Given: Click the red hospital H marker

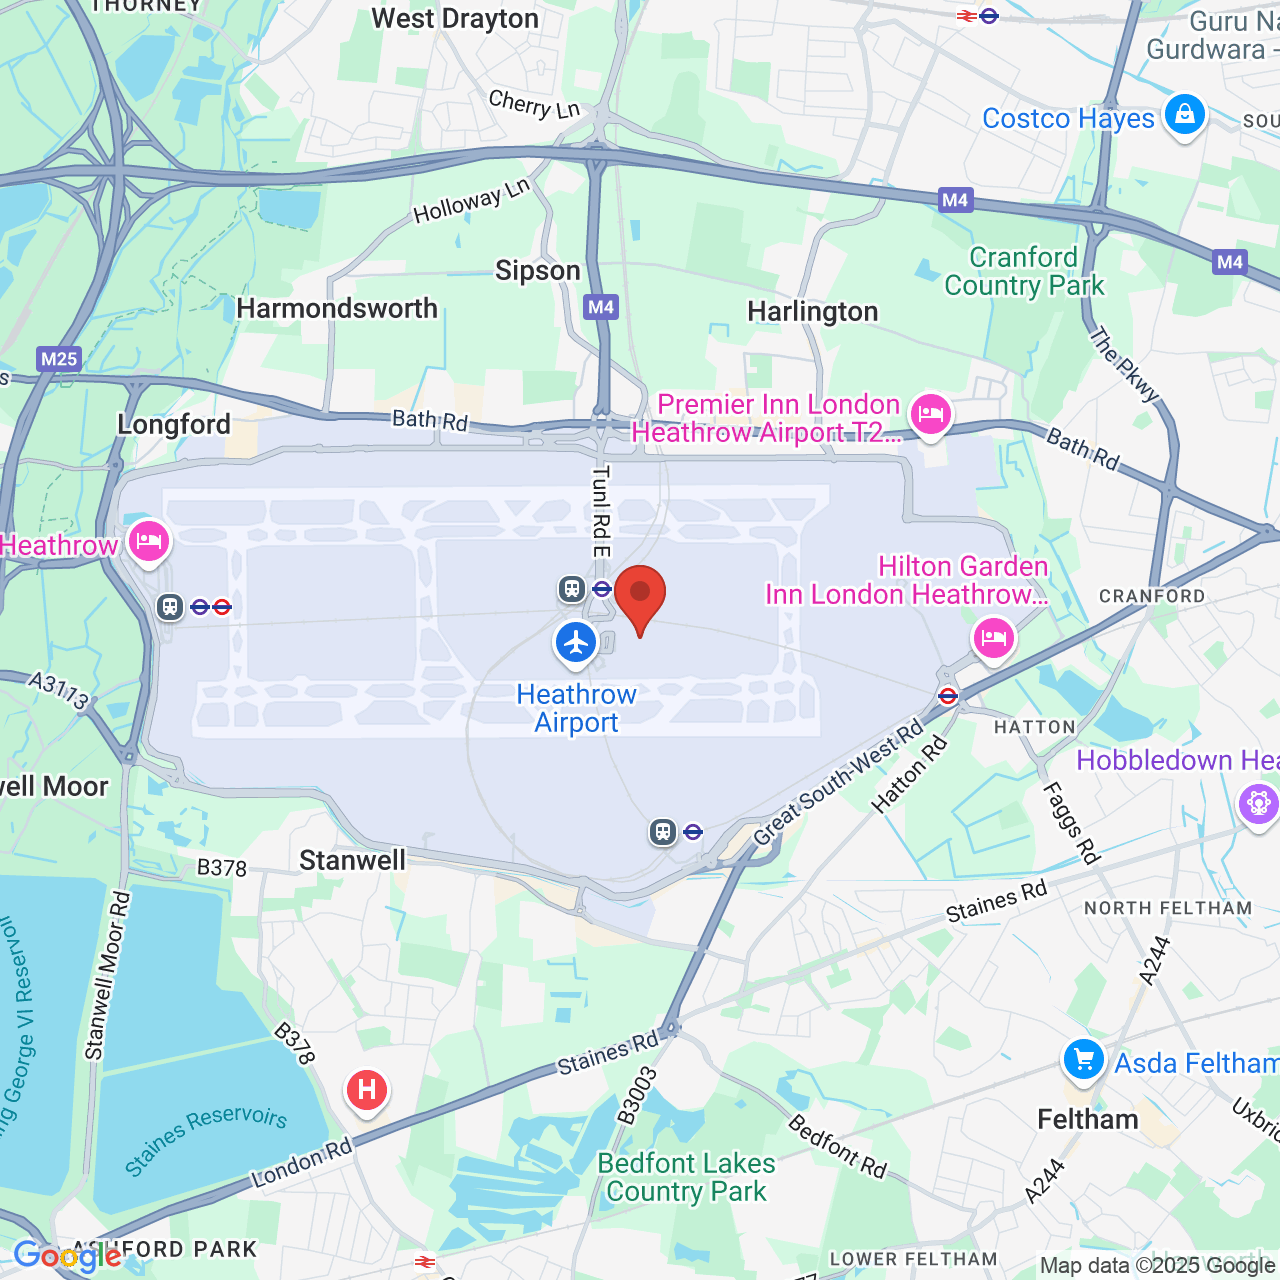Looking at the screenshot, I should 367,1091.
